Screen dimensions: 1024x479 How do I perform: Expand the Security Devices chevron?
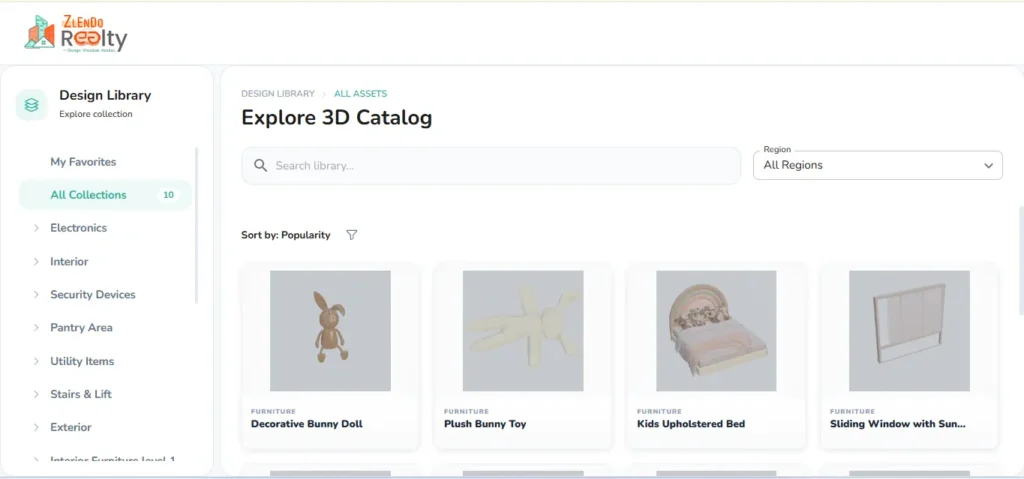click(x=36, y=295)
